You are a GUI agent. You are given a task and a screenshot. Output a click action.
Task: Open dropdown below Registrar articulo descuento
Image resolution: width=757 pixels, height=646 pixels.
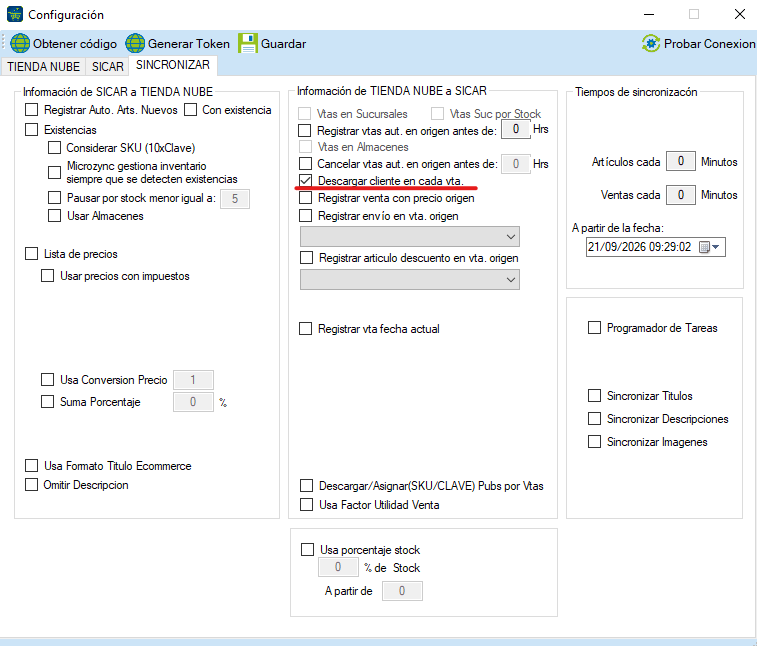pyautogui.click(x=410, y=280)
